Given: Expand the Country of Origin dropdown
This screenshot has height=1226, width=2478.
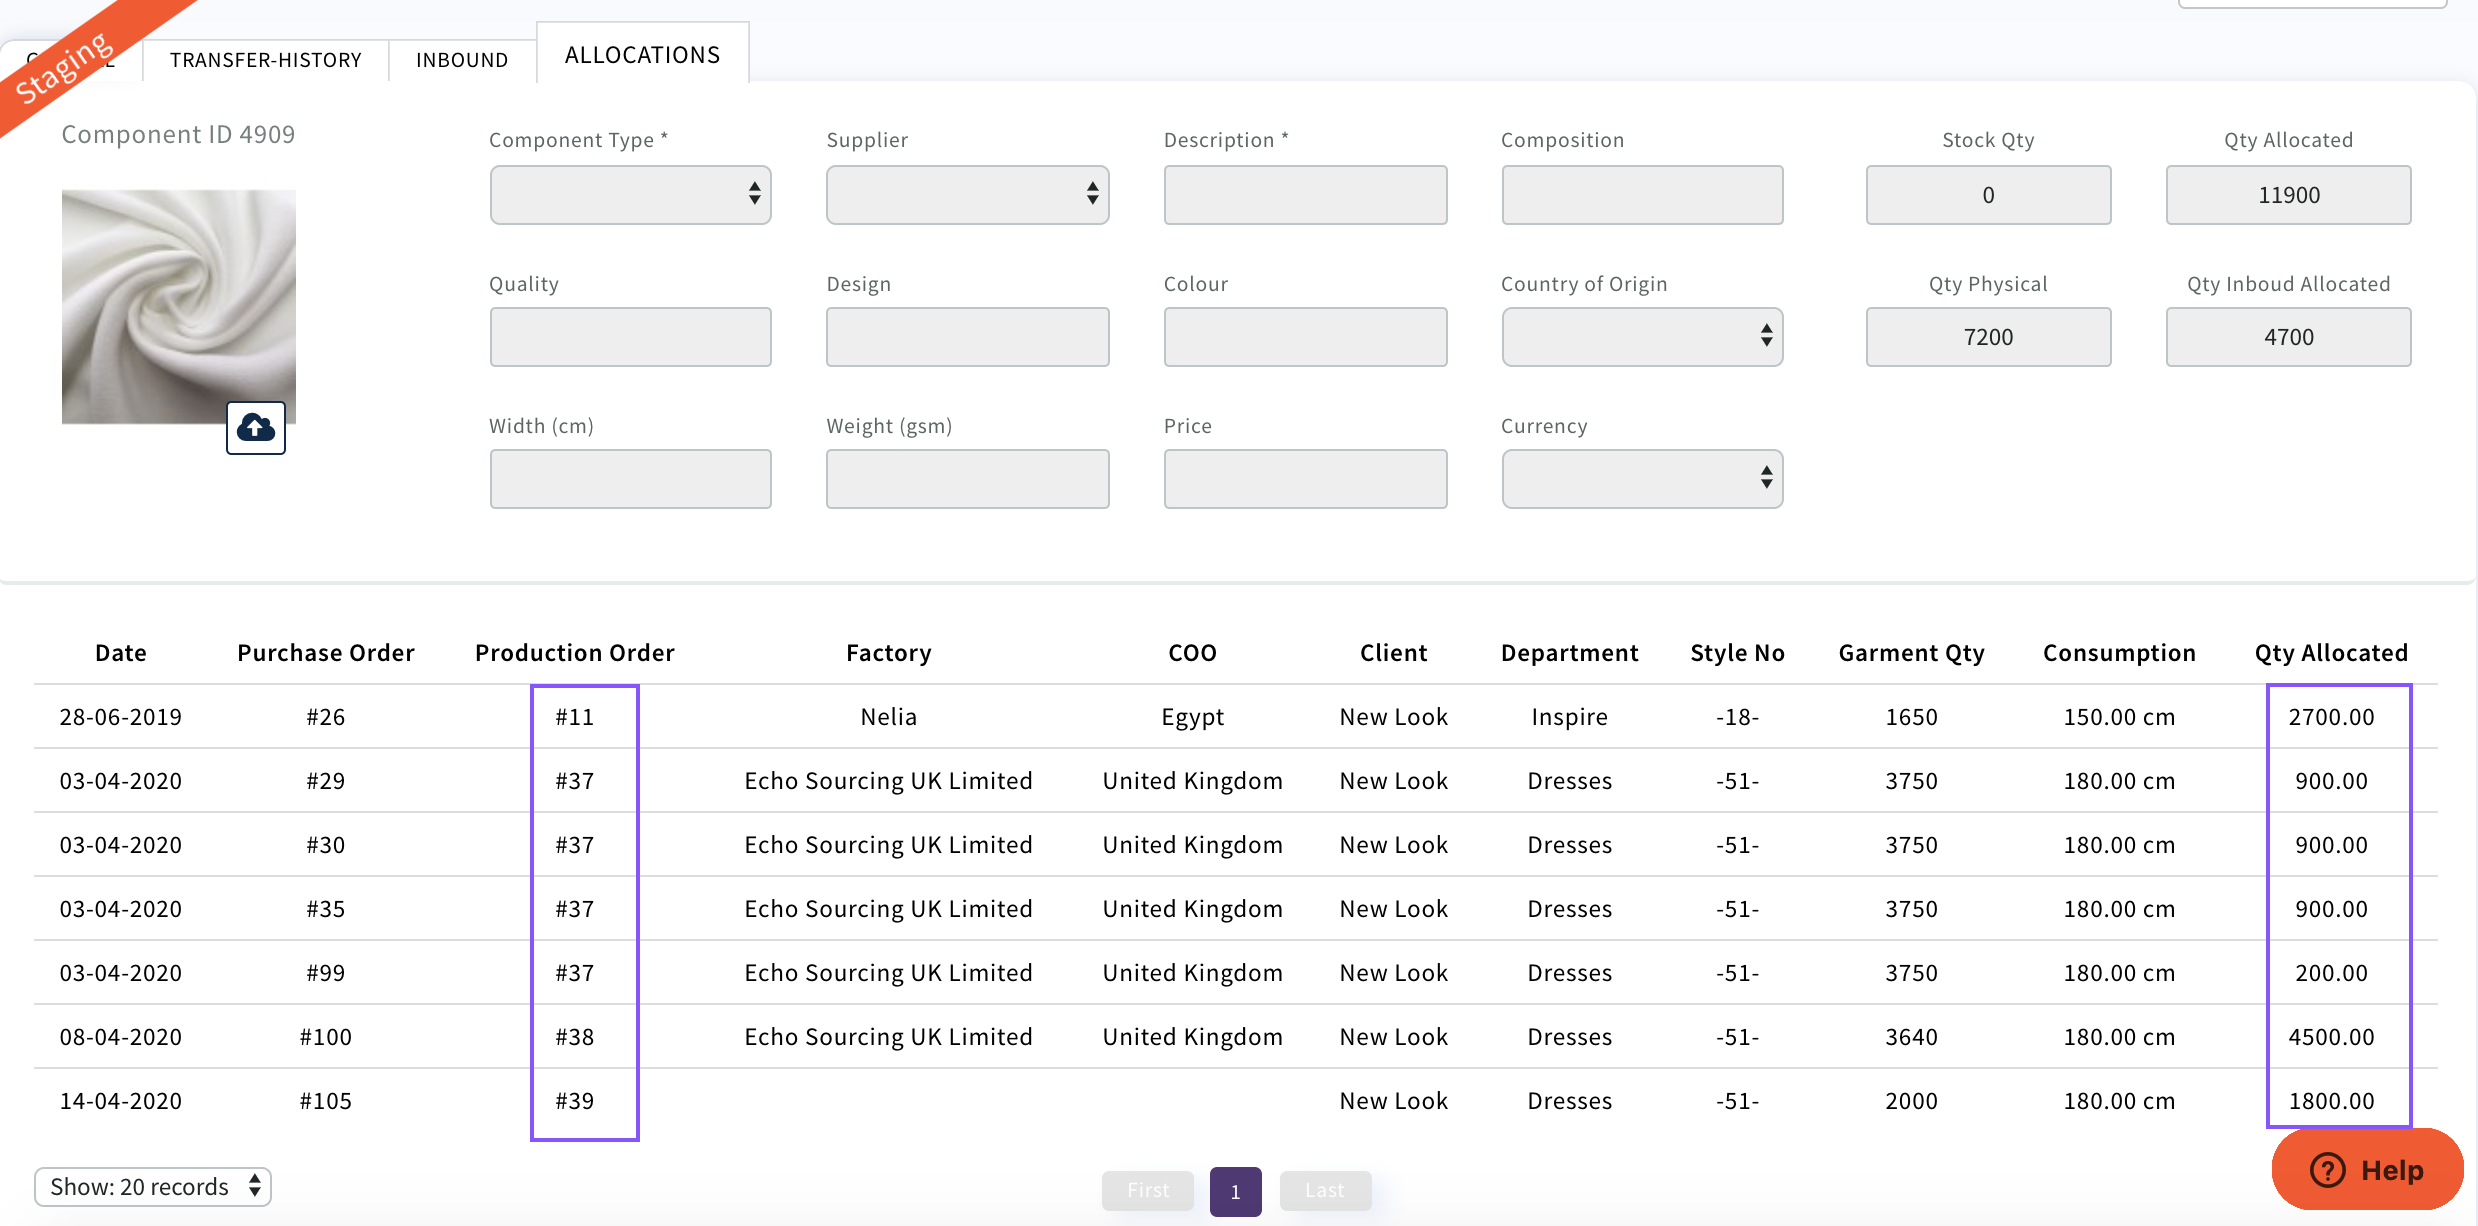Looking at the screenshot, I should 1641,337.
